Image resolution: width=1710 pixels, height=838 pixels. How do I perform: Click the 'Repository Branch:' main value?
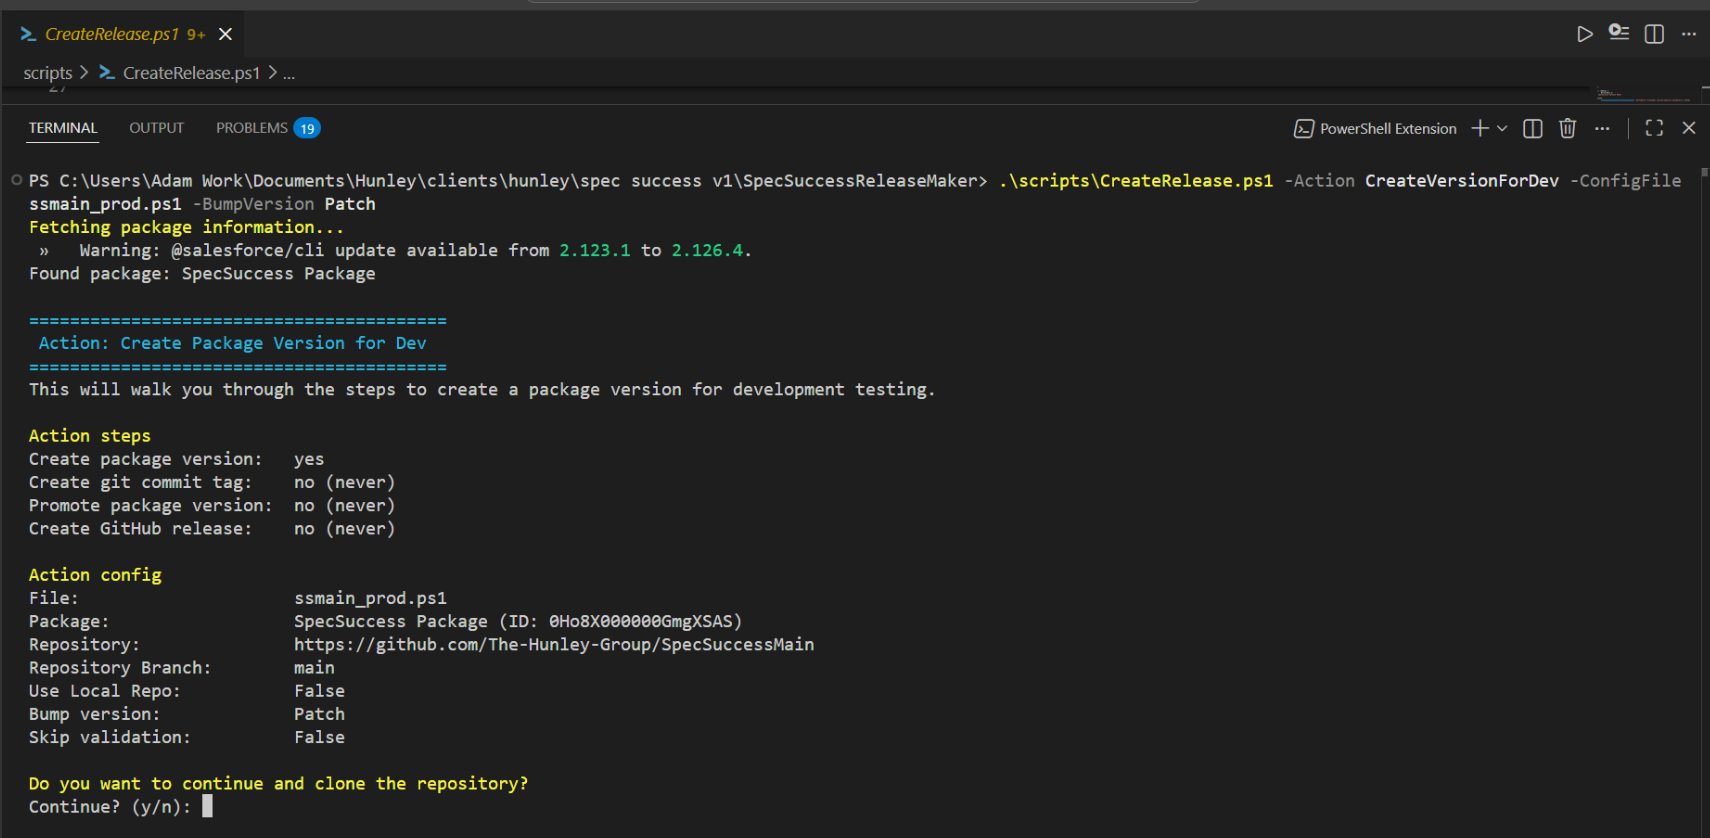(x=314, y=667)
